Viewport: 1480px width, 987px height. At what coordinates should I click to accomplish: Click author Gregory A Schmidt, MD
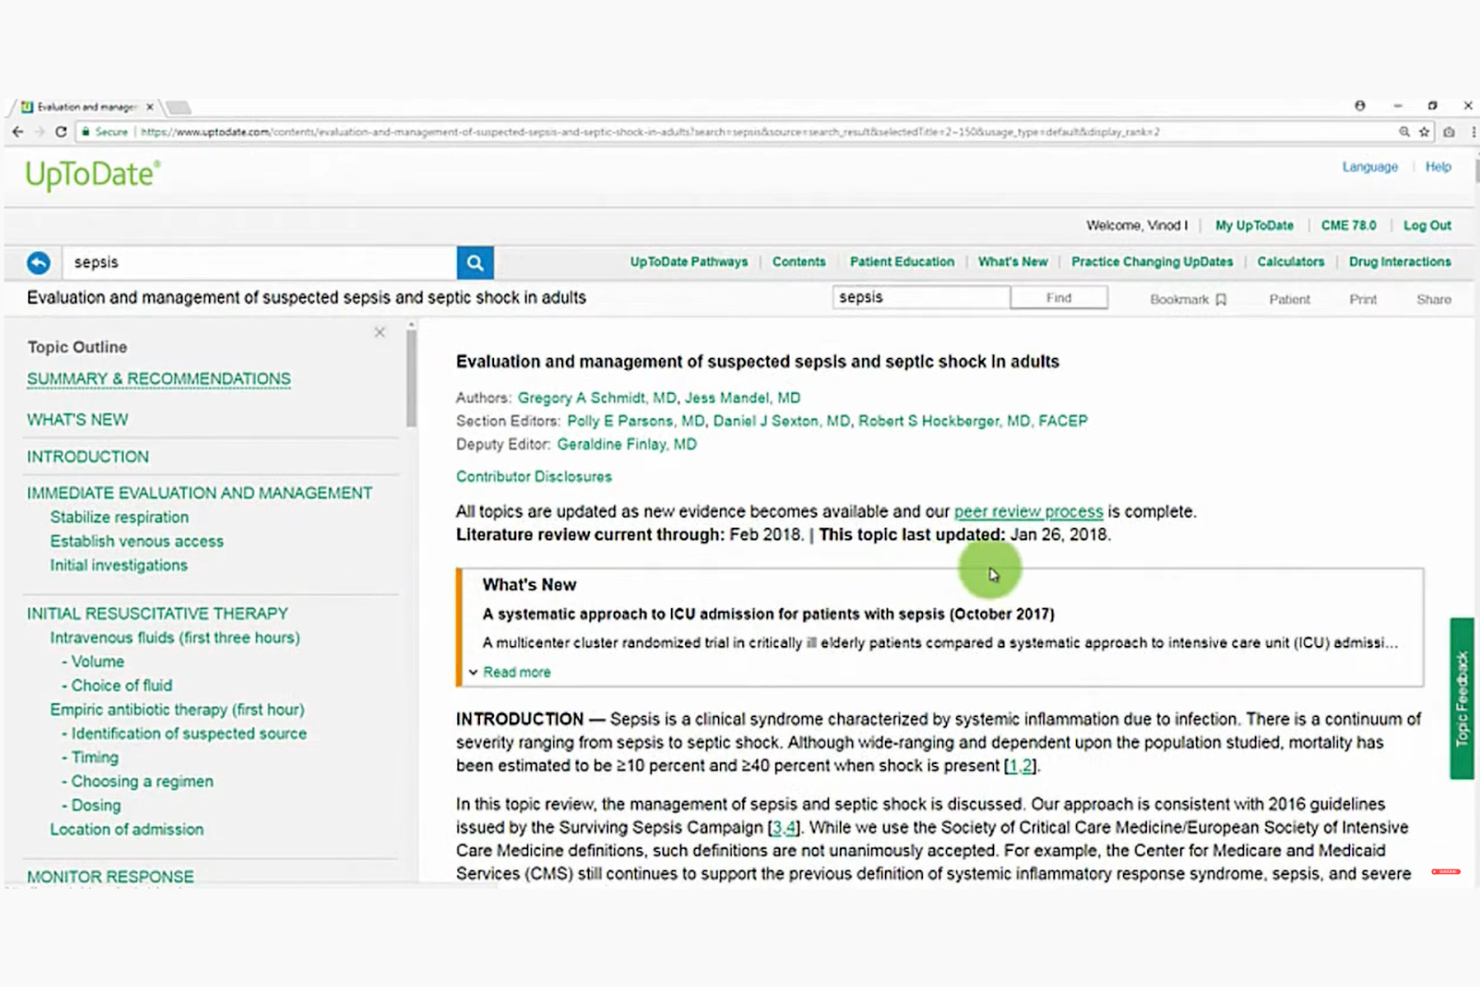pyautogui.click(x=597, y=398)
